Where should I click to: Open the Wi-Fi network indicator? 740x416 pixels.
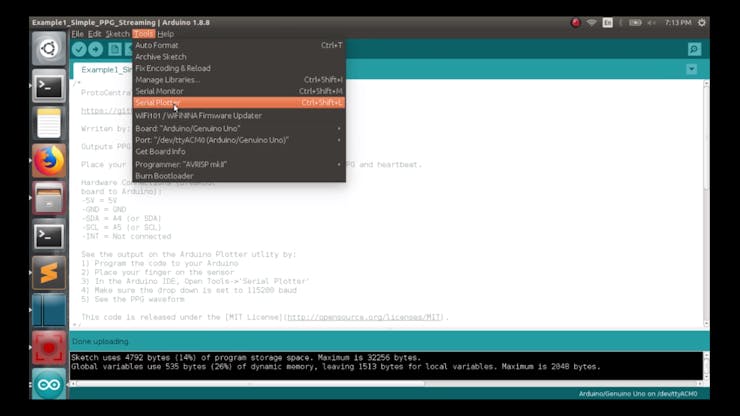coord(591,23)
